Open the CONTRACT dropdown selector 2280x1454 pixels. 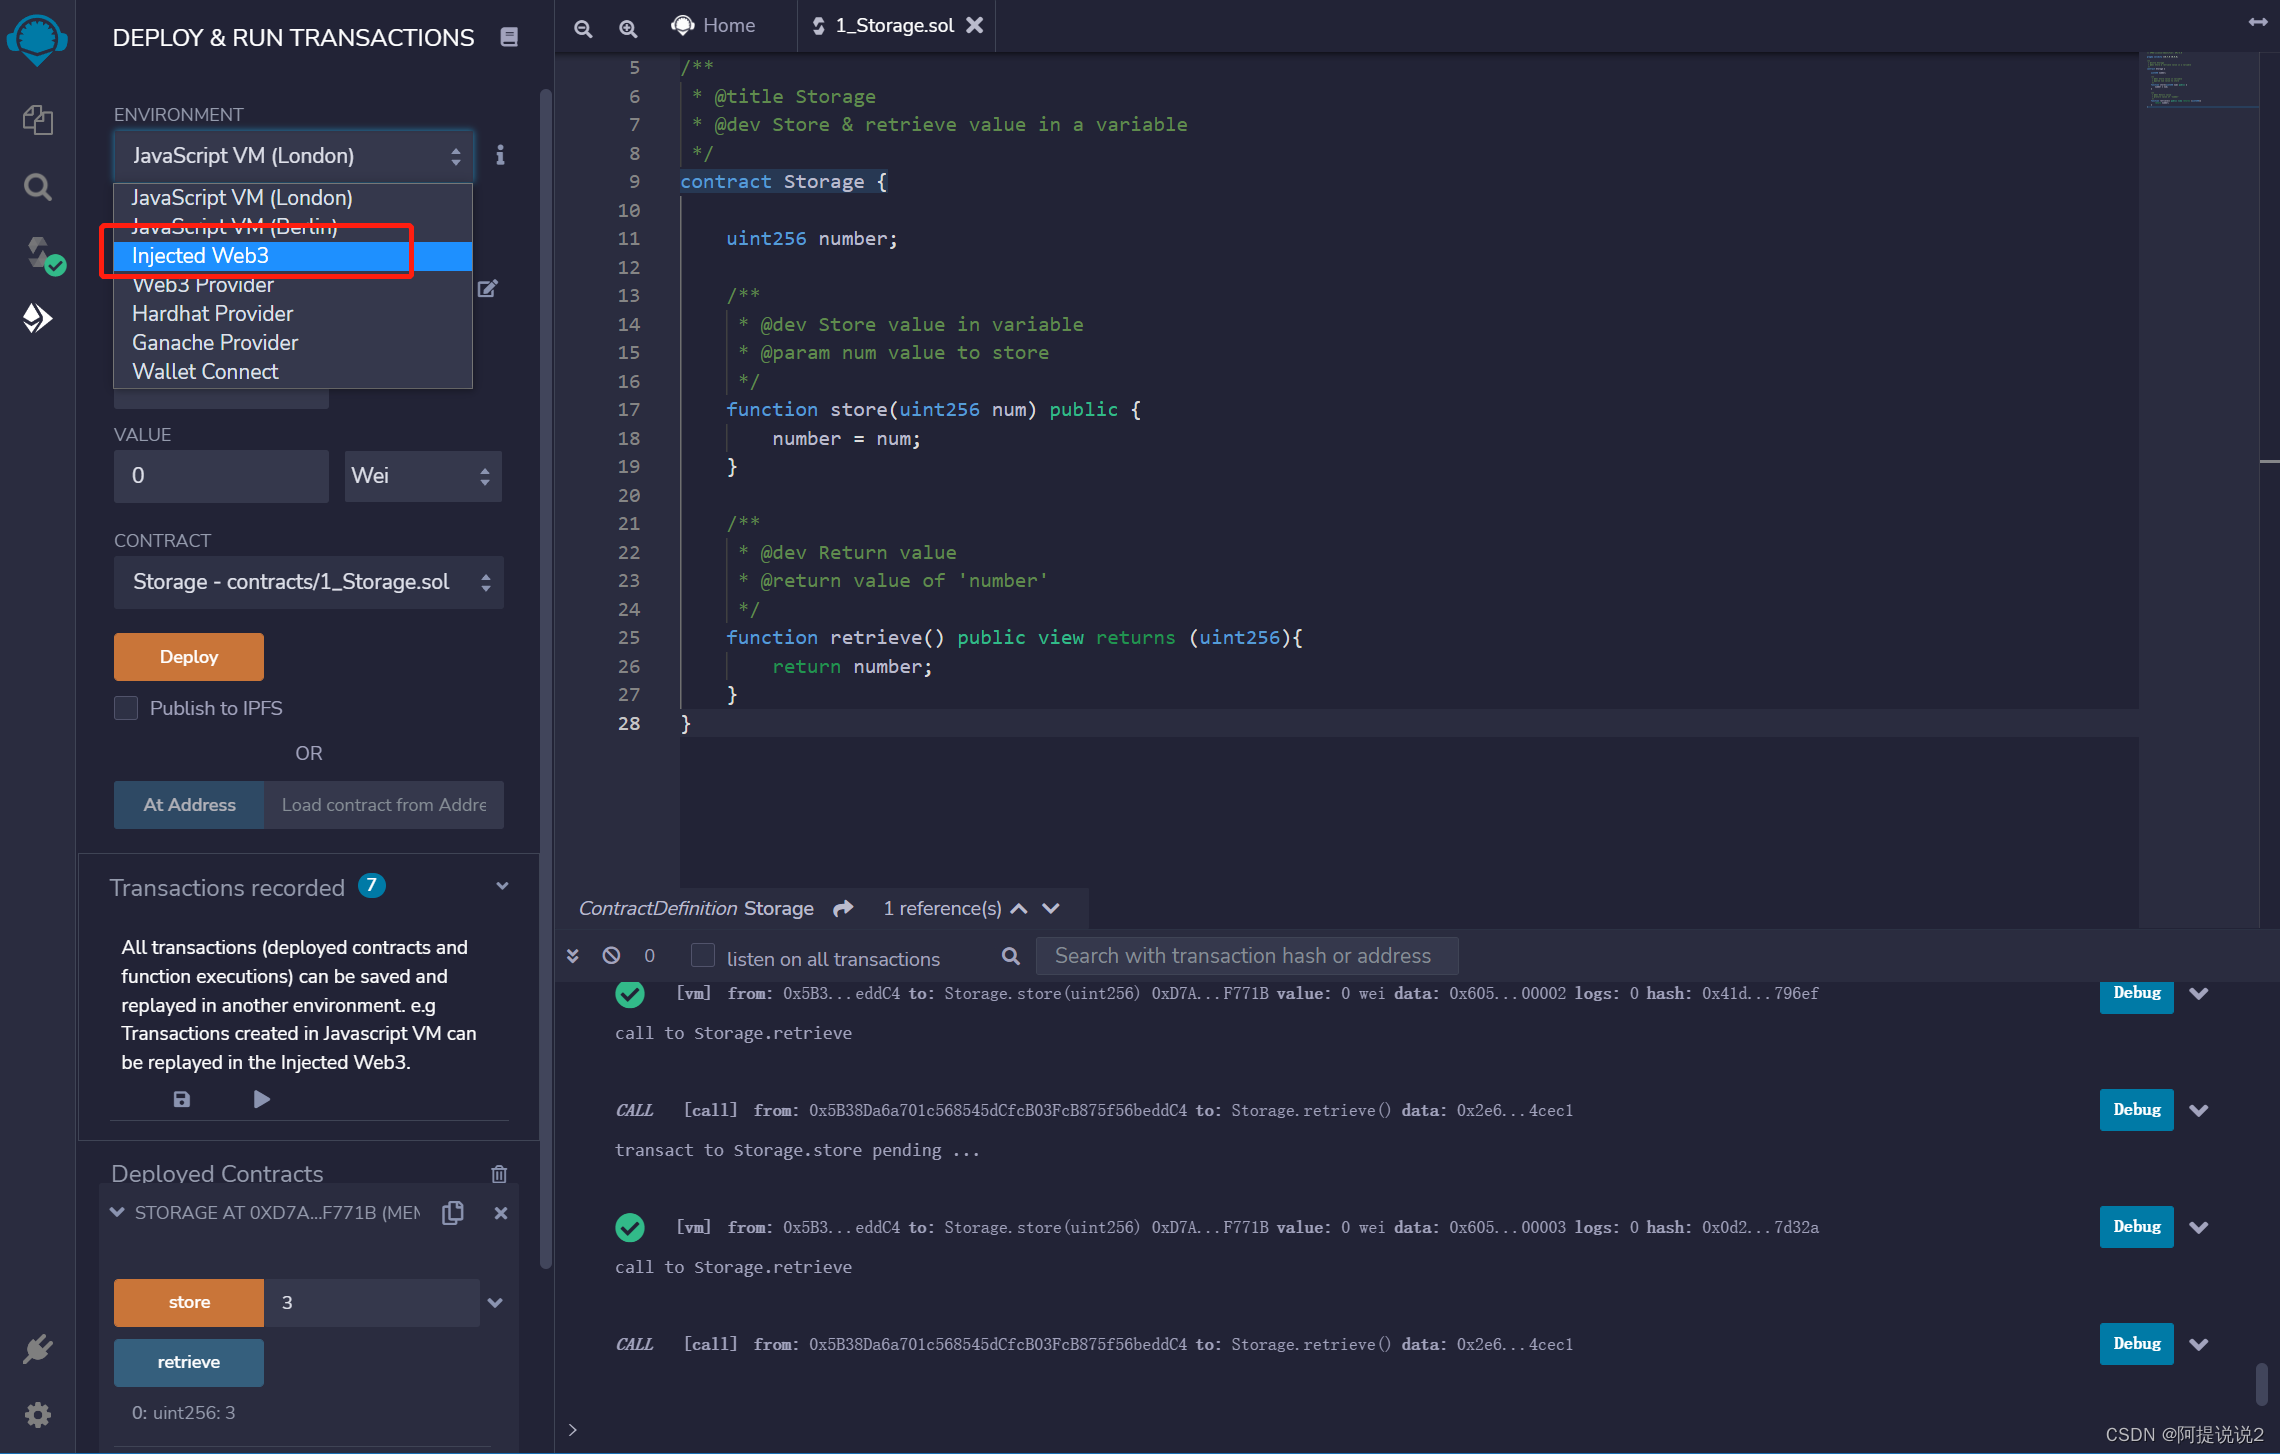coord(306,580)
